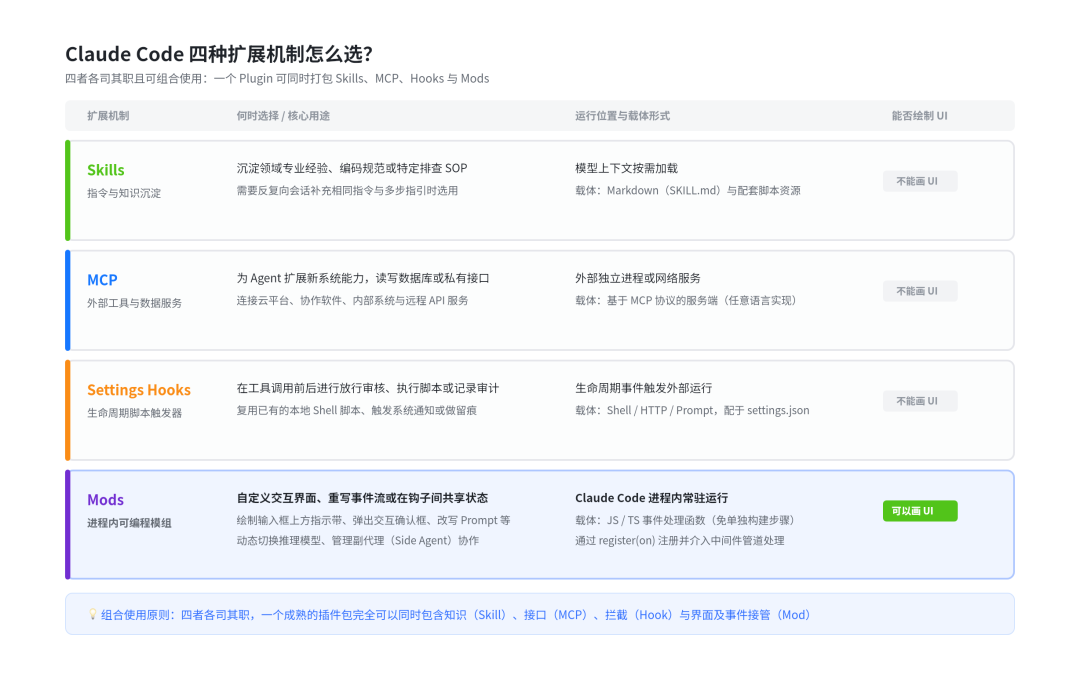Click '生命周期事件触发外部运行' in Hooks row

[644, 389]
